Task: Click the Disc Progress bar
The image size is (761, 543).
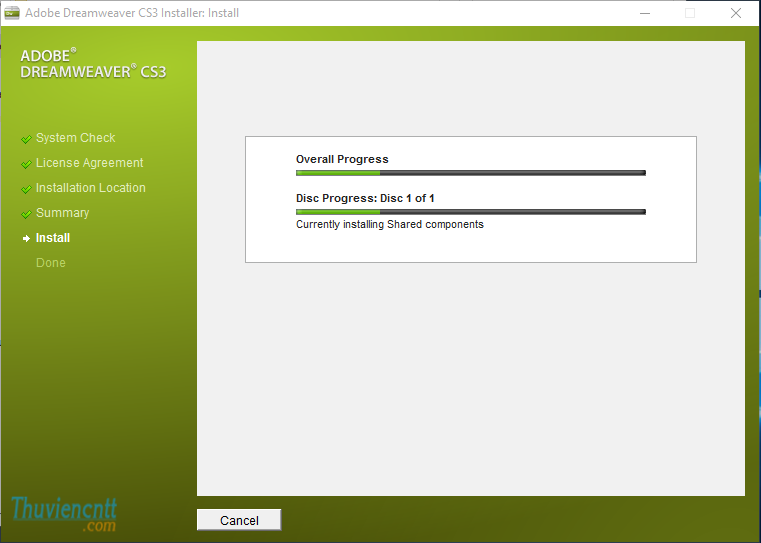Action: (471, 212)
